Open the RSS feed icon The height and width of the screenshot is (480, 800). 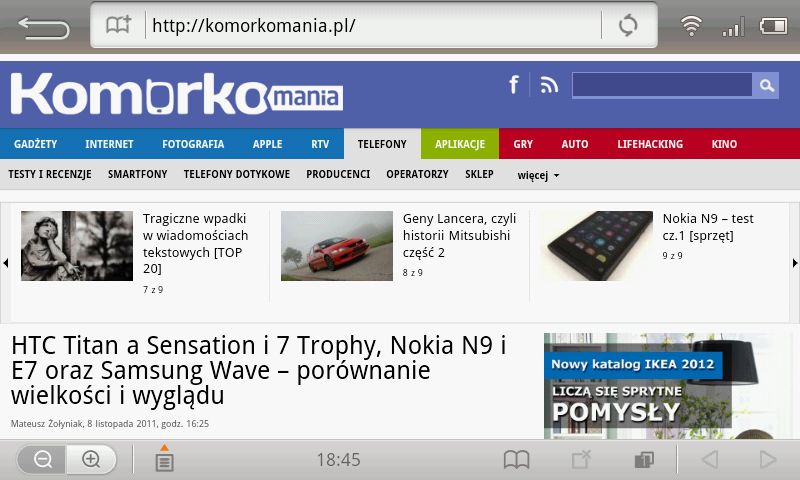point(549,85)
